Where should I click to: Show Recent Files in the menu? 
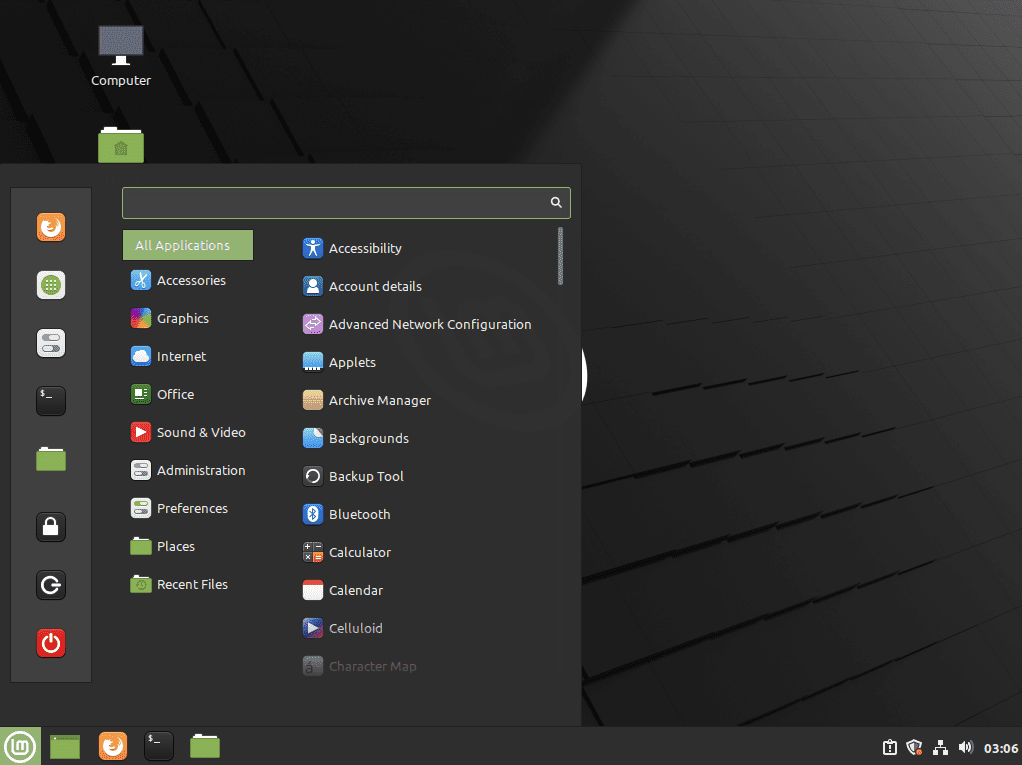tap(190, 584)
